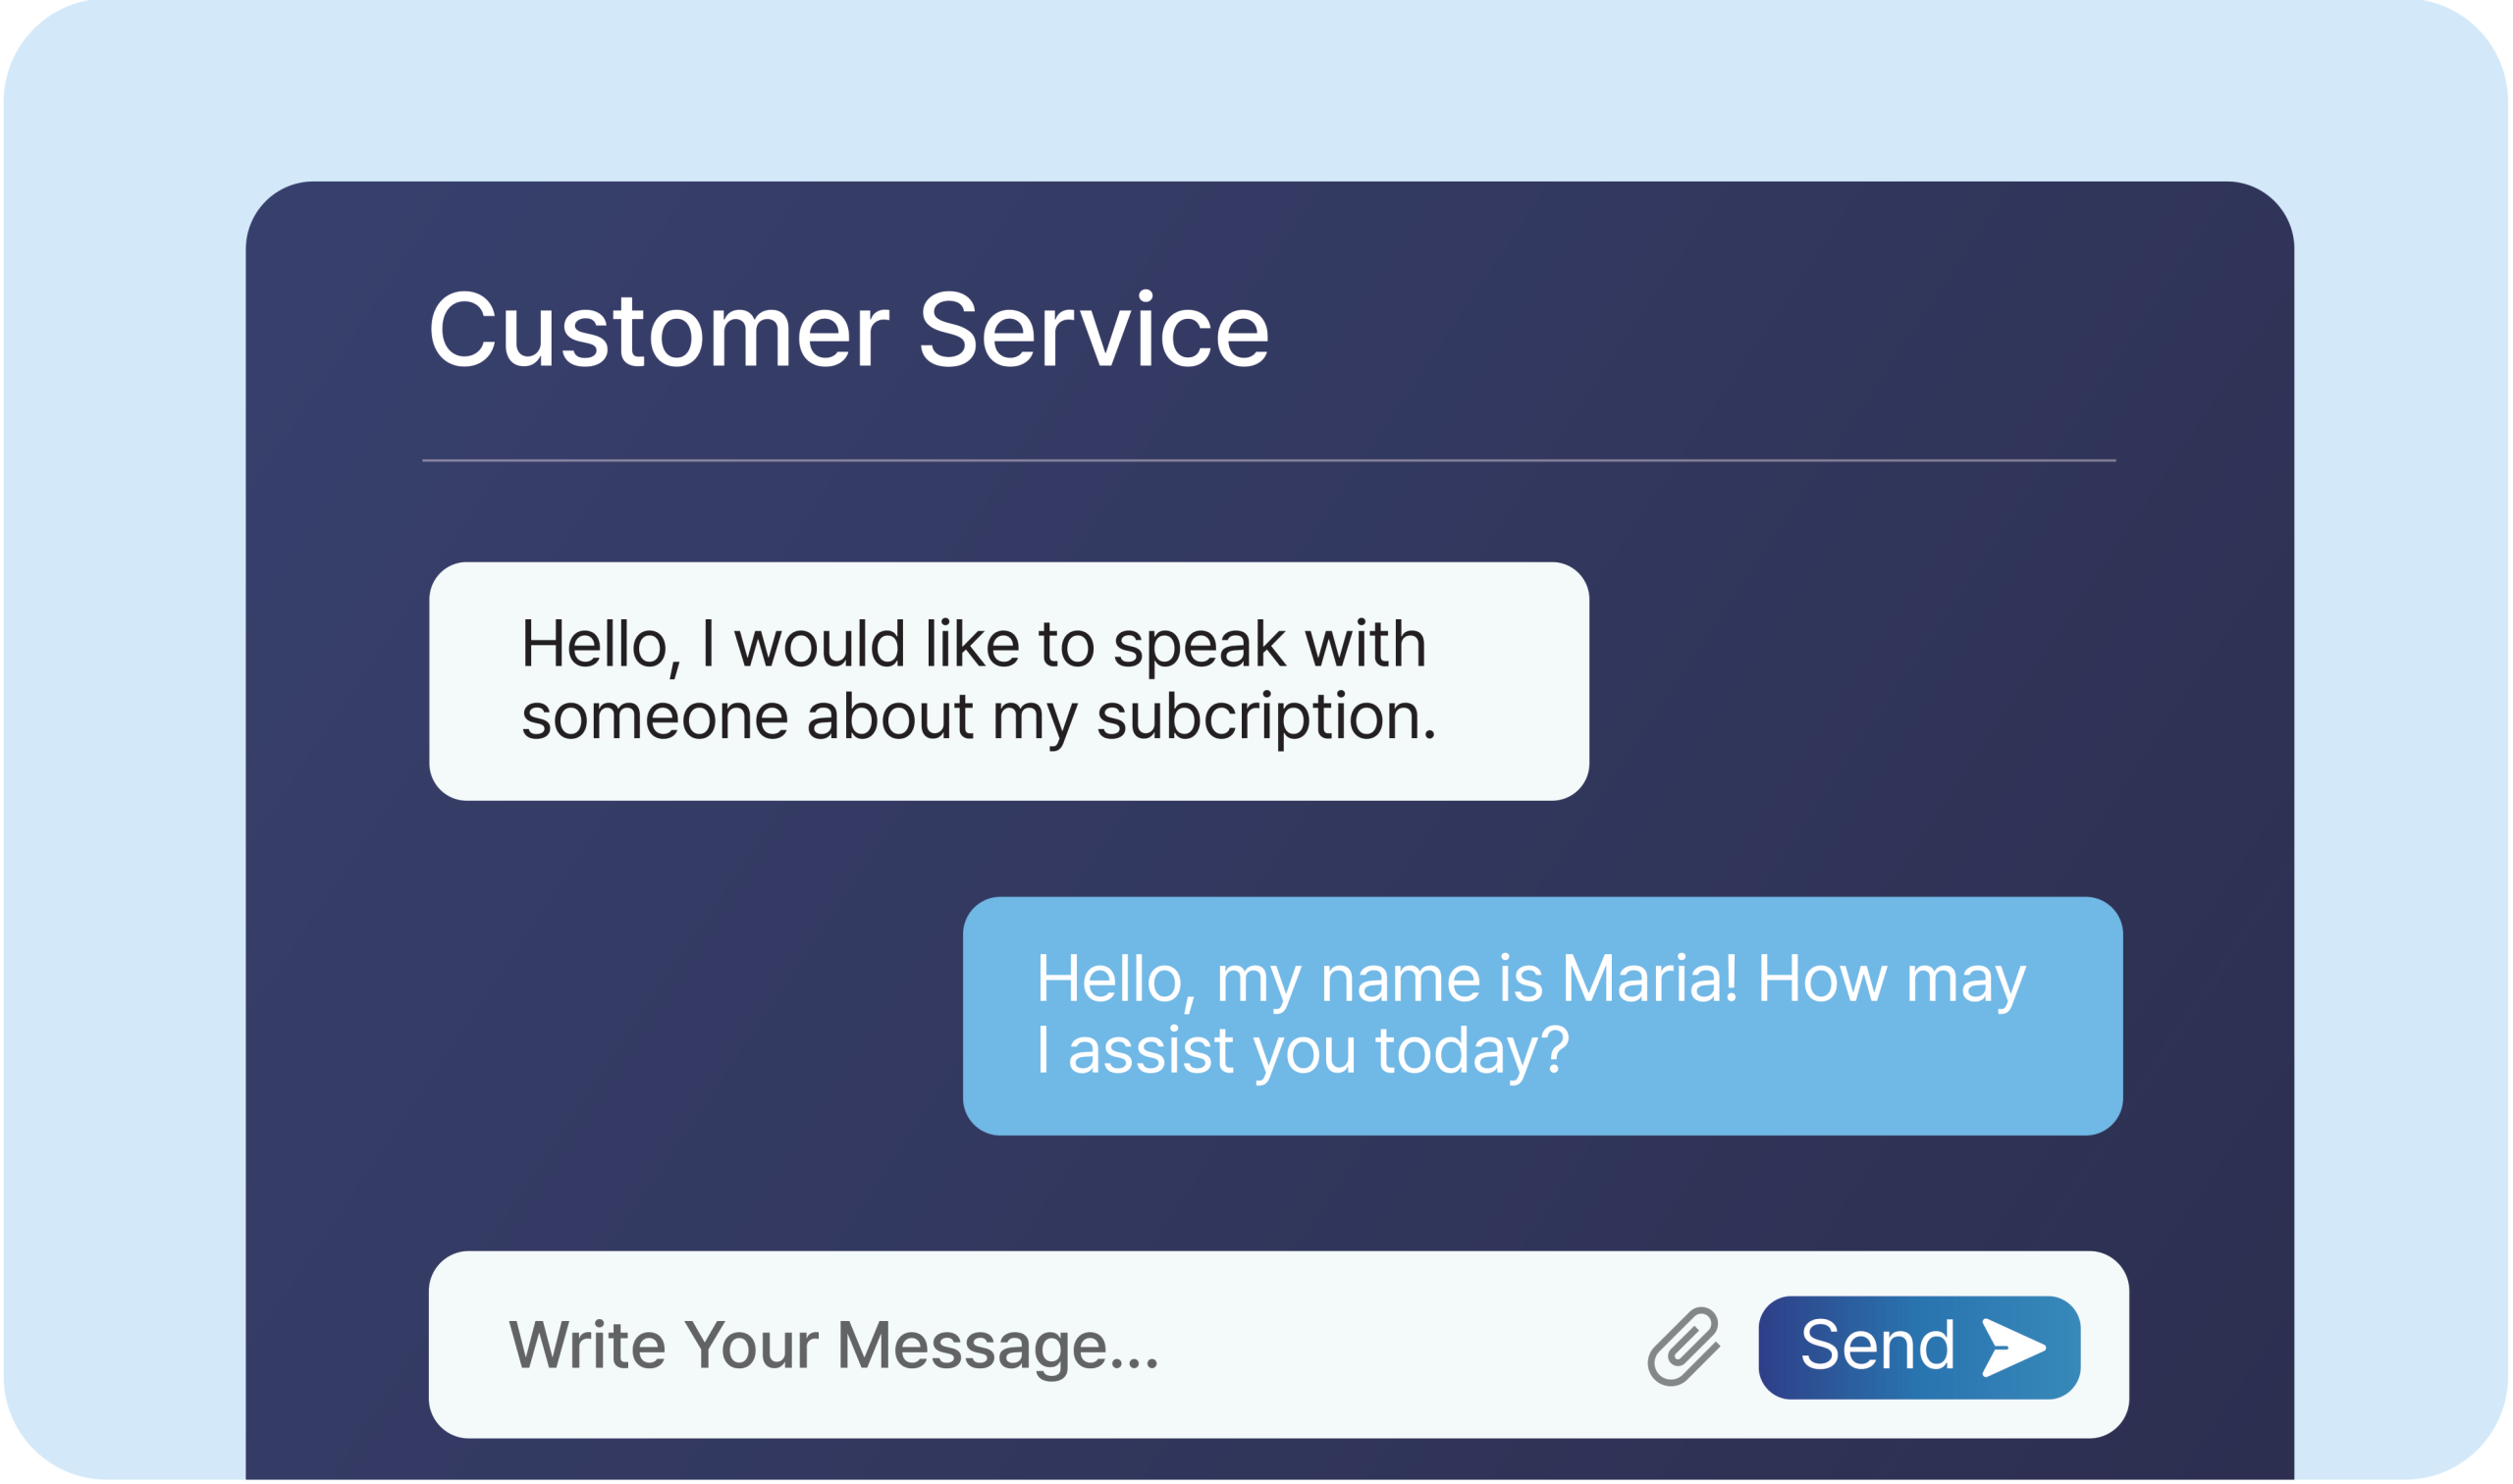Image resolution: width=2513 pixels, height=1484 pixels.
Task: Click the word "Service" in the title
Action: [x=1094, y=330]
